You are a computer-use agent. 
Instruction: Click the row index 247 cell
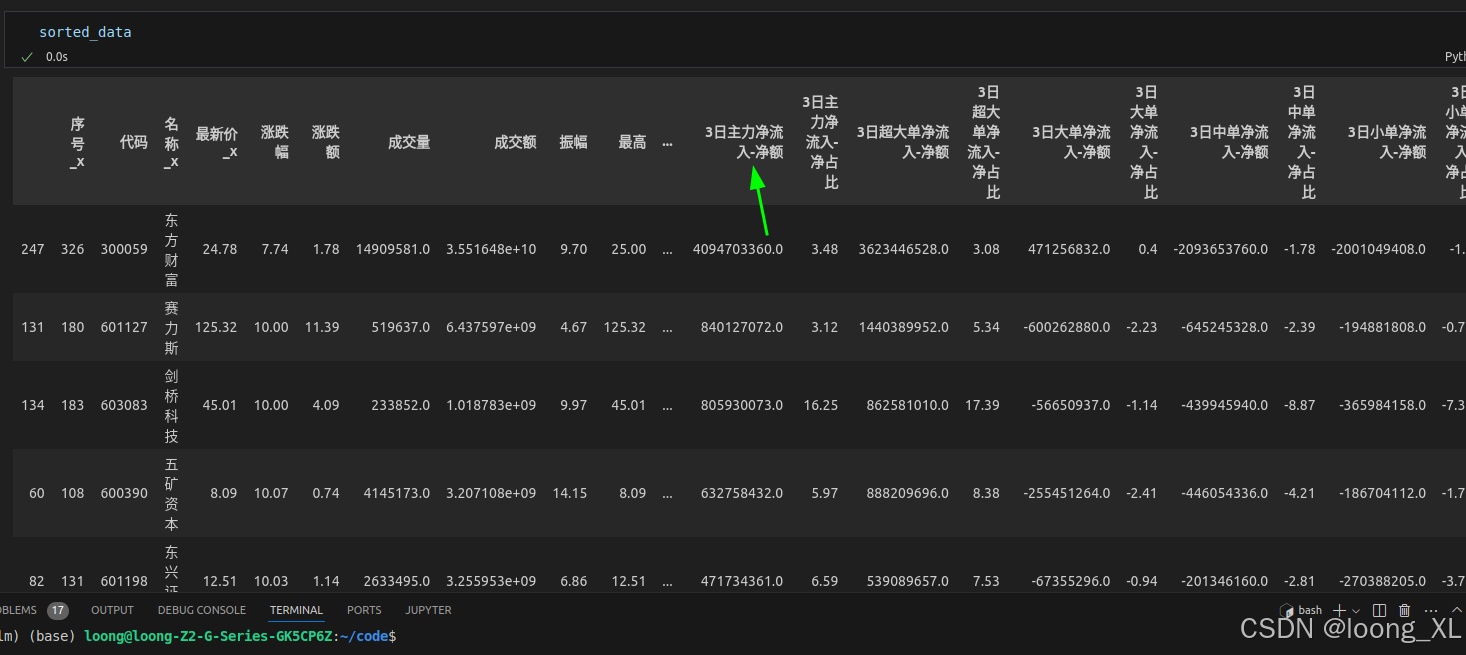[33, 249]
